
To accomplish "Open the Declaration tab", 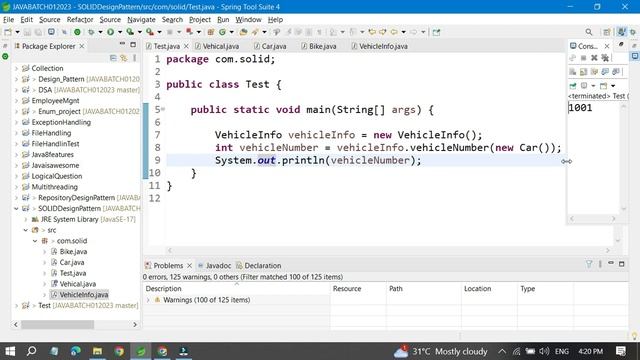I will [x=258, y=265].
